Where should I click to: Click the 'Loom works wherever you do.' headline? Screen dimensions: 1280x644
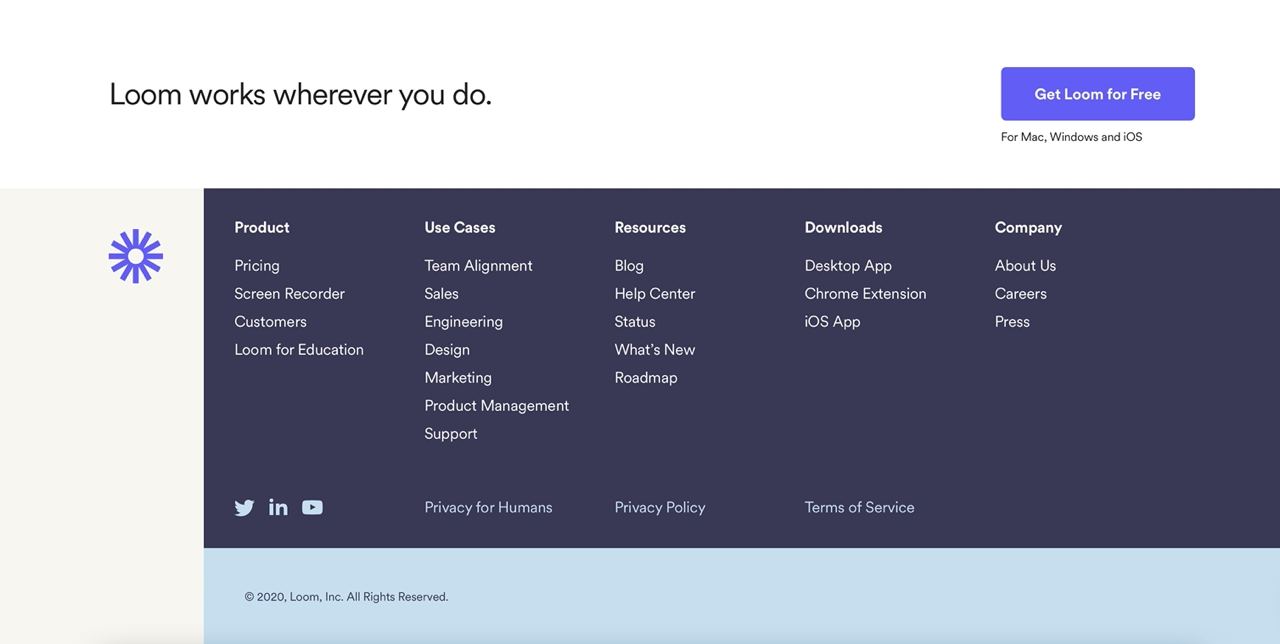(300, 94)
